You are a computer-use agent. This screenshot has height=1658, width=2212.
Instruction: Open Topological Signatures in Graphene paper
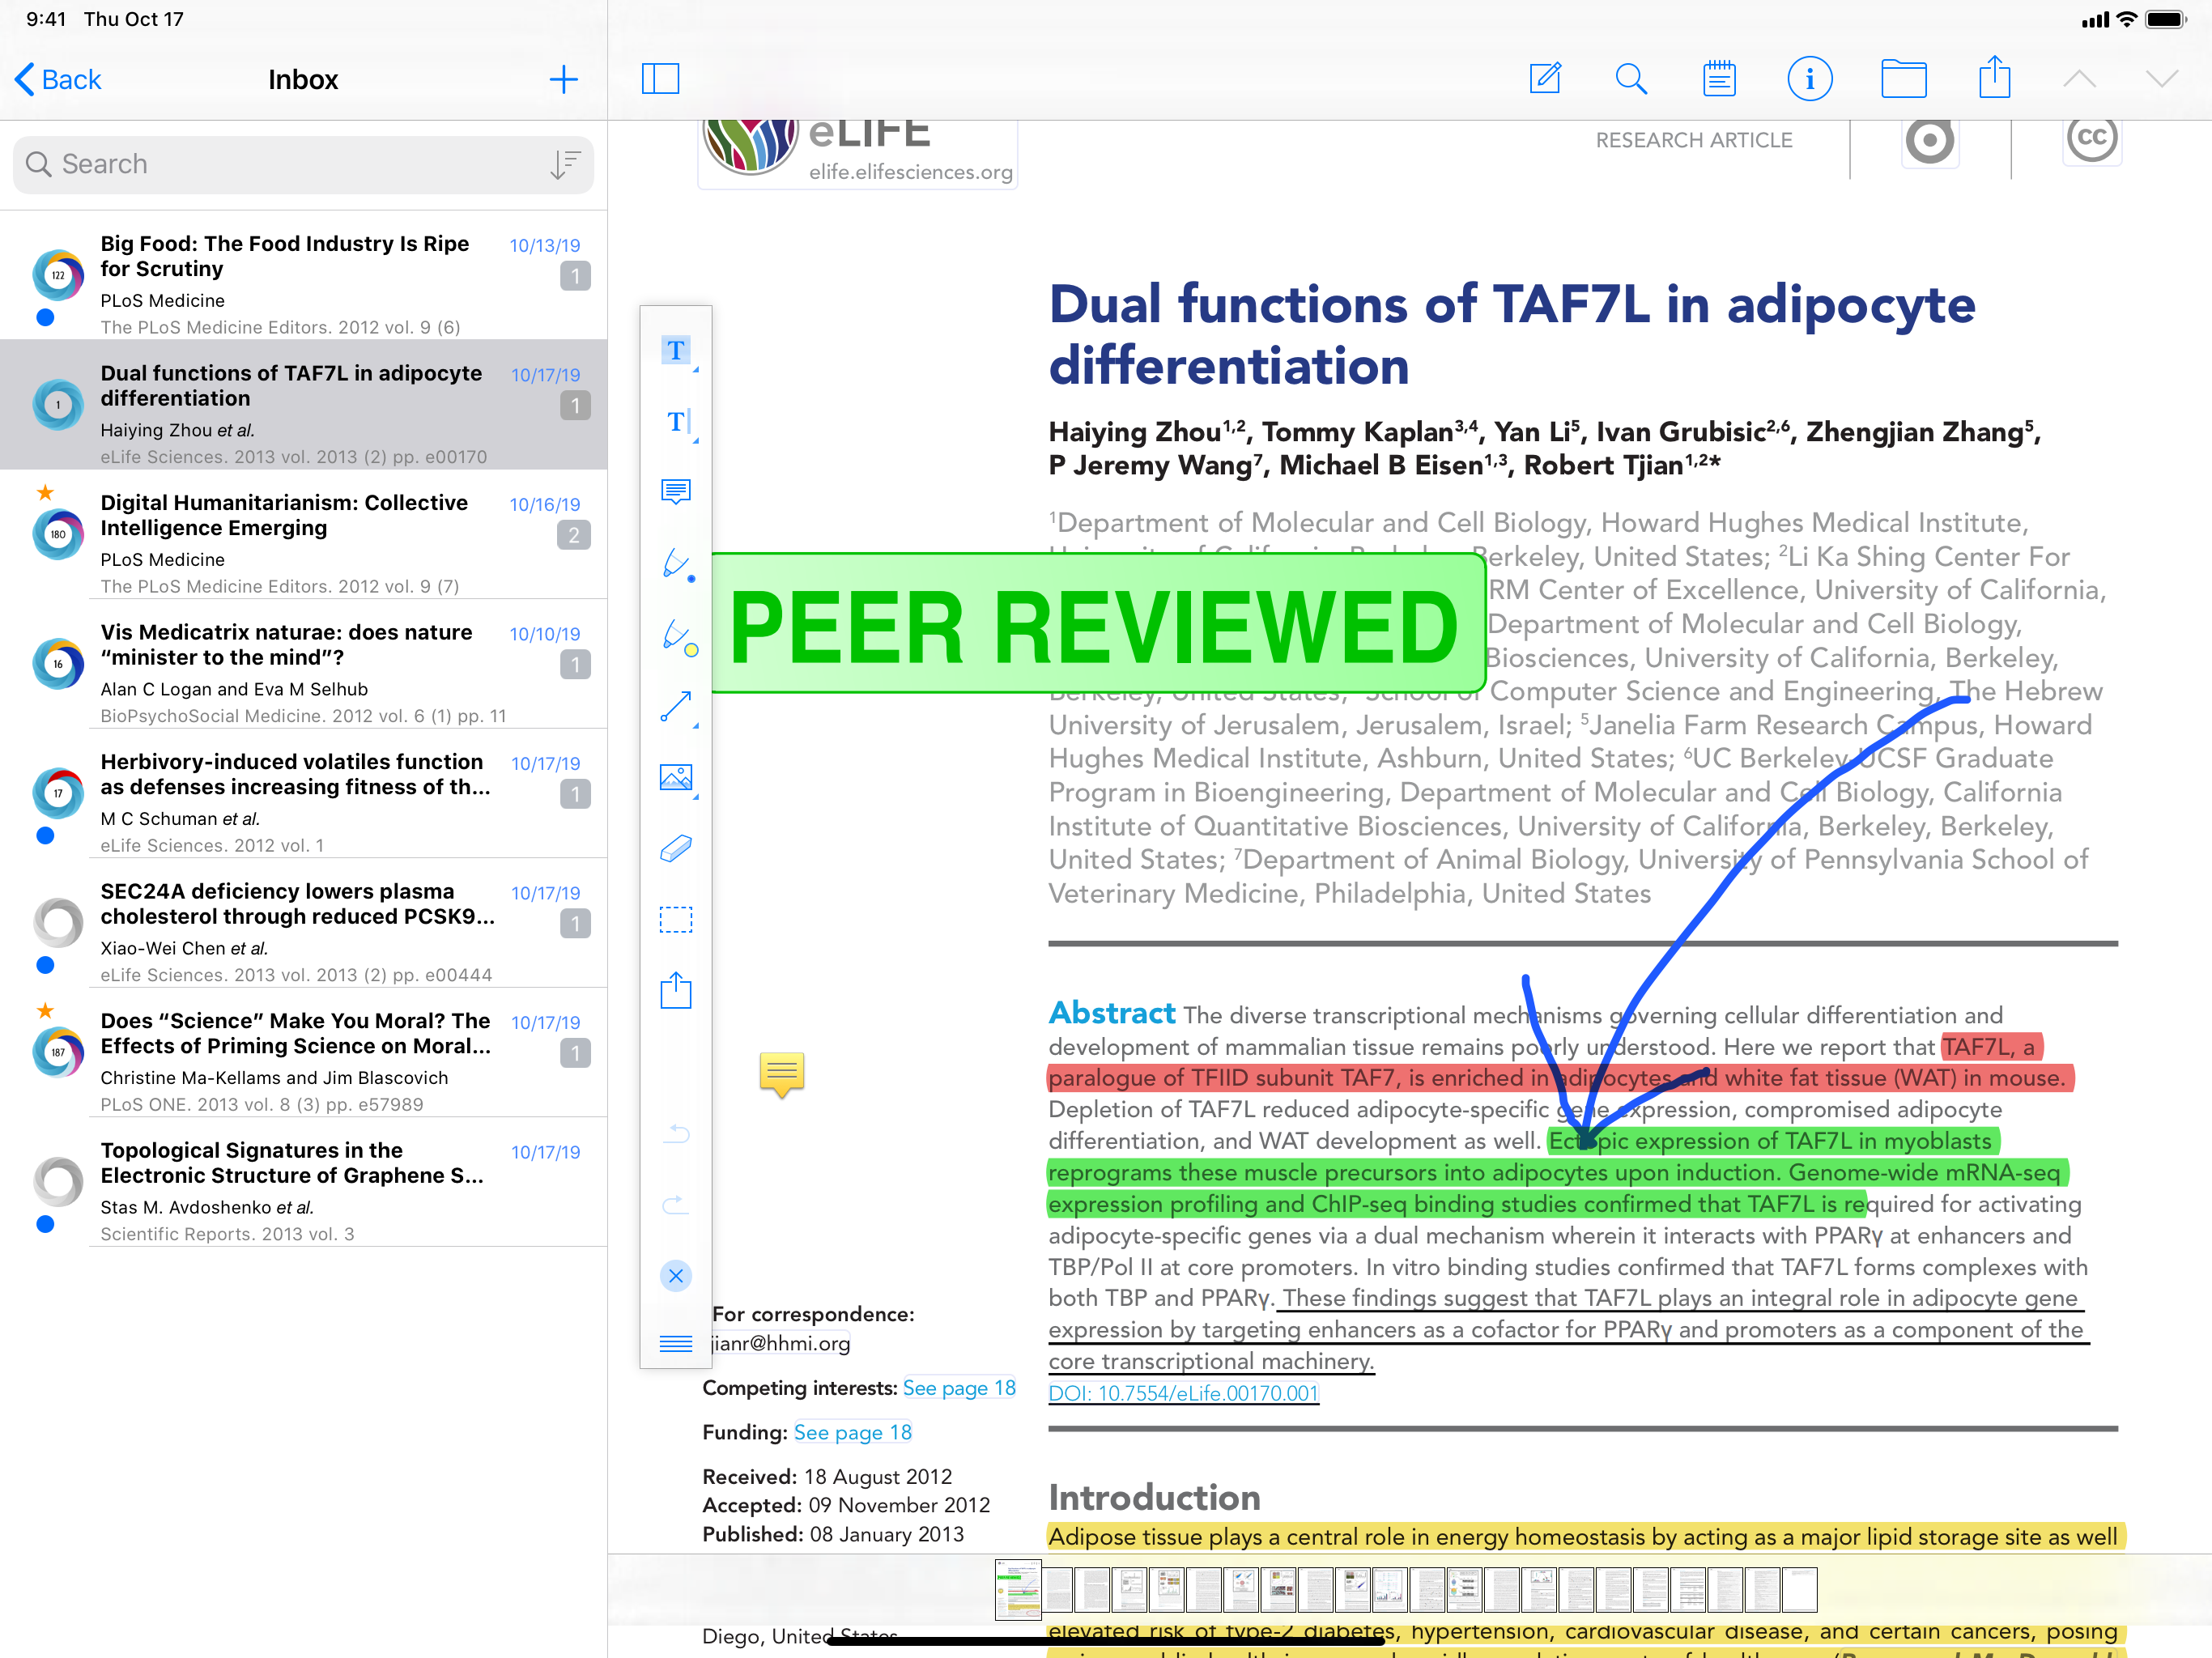(x=303, y=1182)
